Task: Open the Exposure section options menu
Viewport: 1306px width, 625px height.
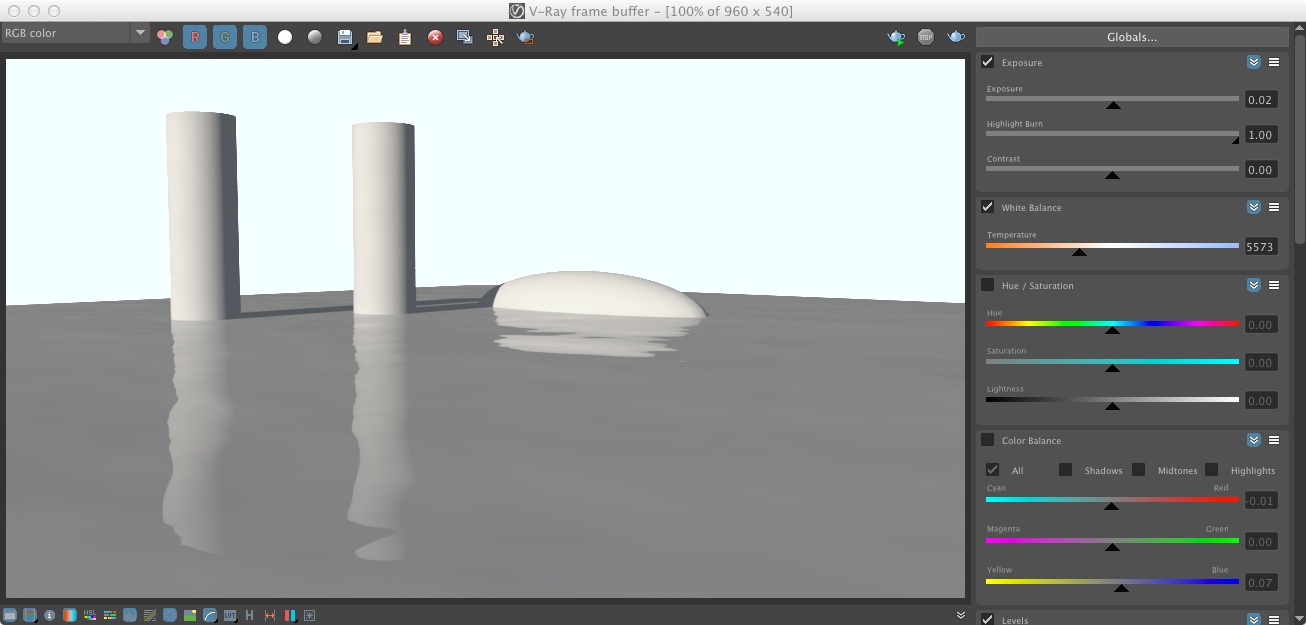Action: pos(1274,62)
